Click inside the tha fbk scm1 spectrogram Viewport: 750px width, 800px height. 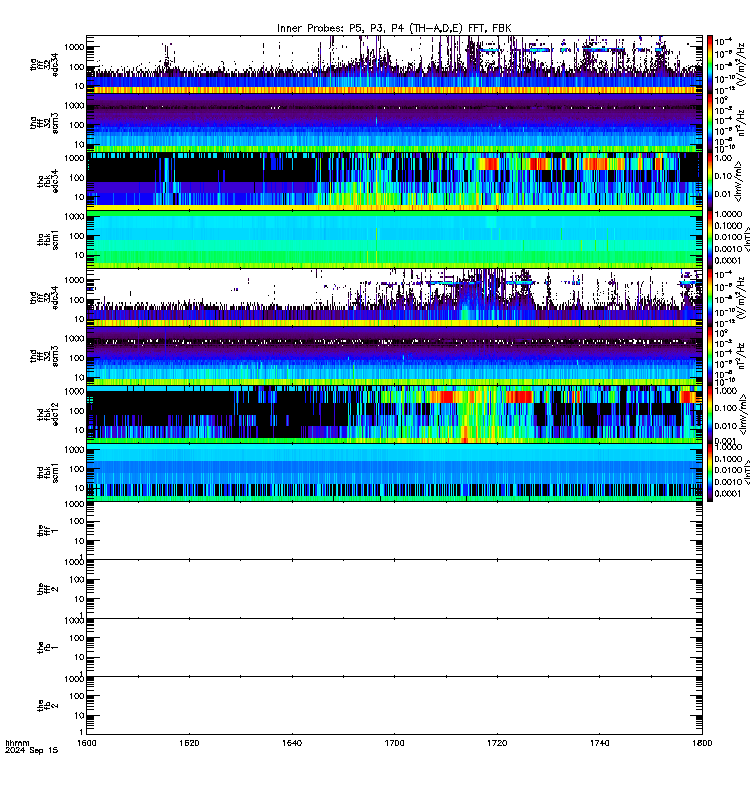tap(394, 239)
